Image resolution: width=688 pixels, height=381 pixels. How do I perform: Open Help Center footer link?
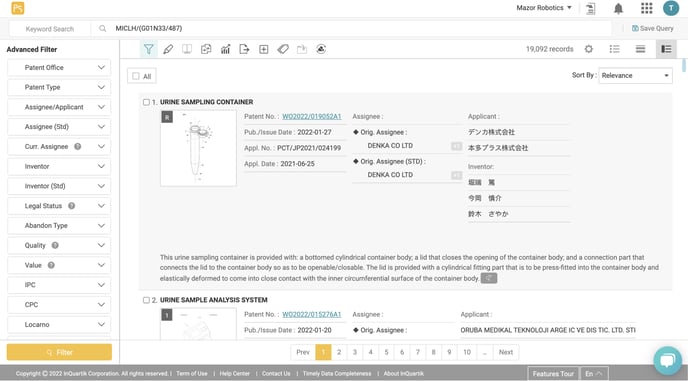point(235,374)
